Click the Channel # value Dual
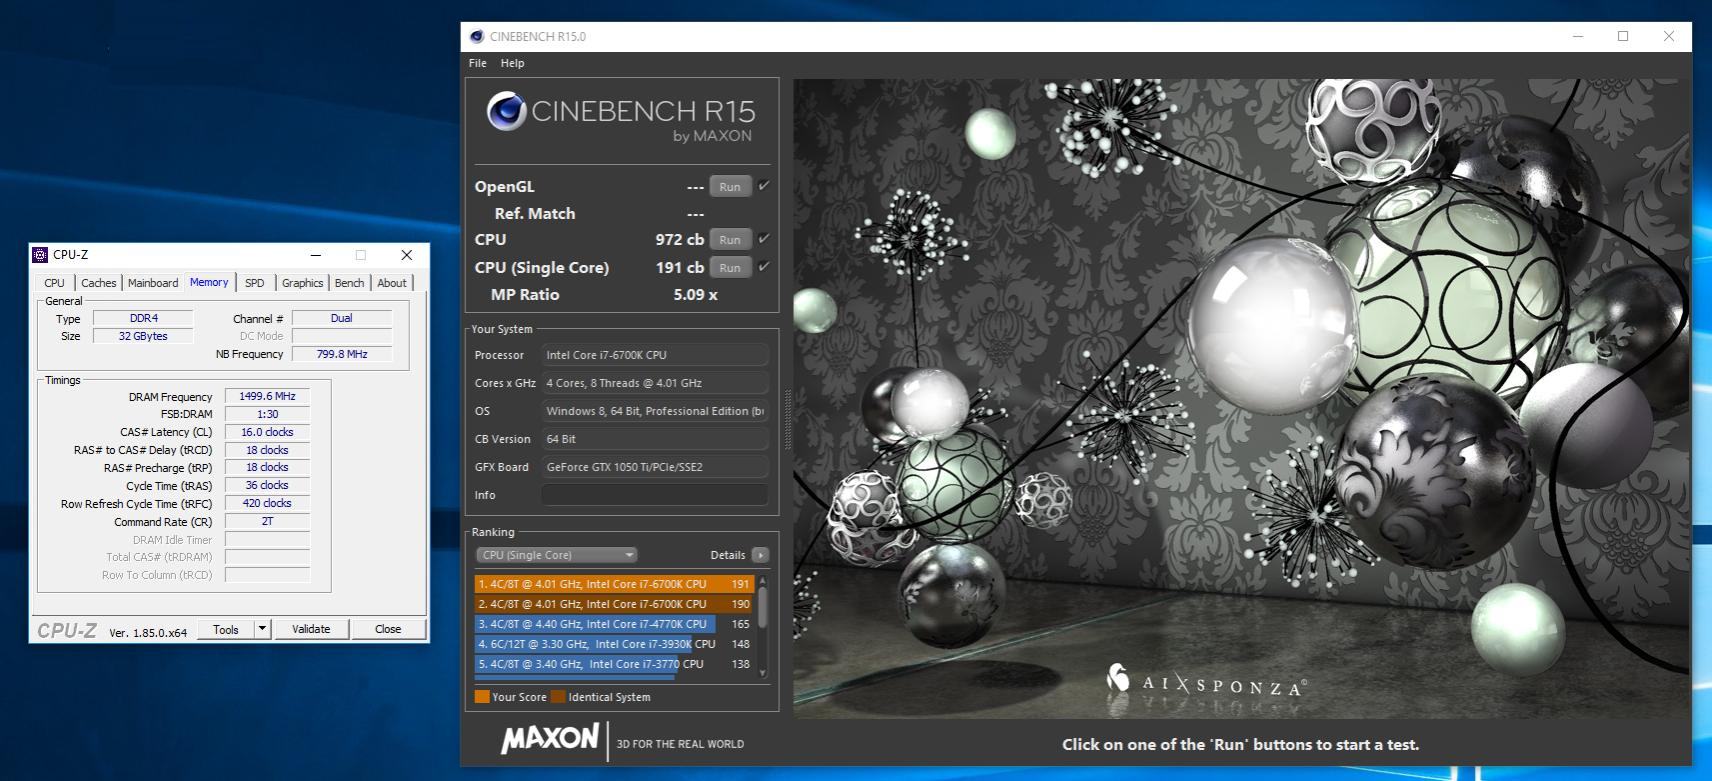1712x781 pixels. coord(342,318)
